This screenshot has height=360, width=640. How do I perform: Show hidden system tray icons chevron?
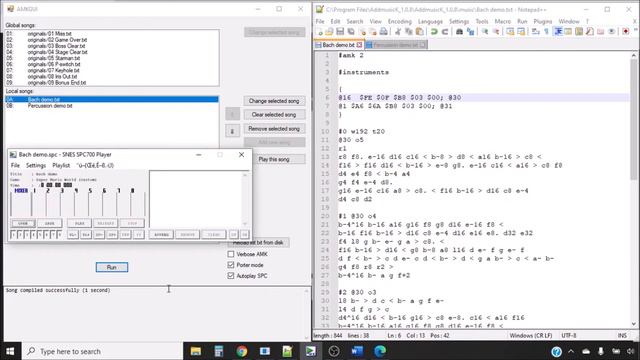pyautogui.click(x=571, y=351)
